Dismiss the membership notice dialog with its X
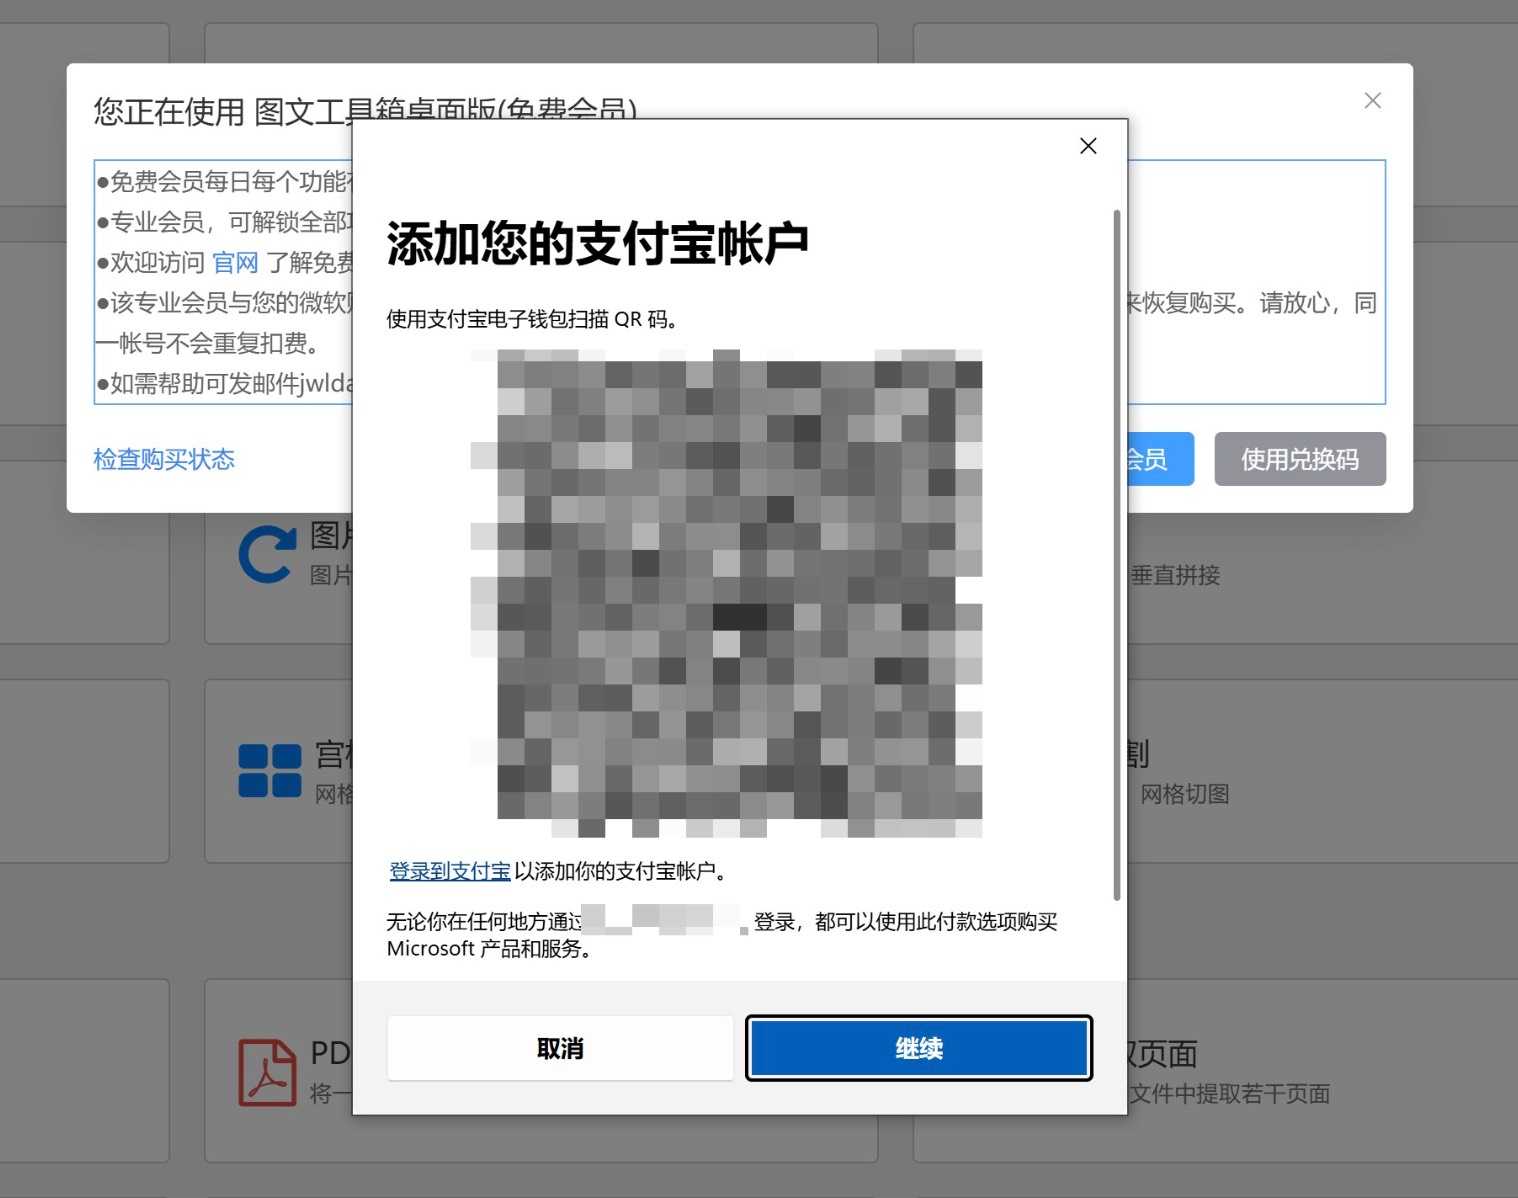1518x1198 pixels. [1372, 100]
